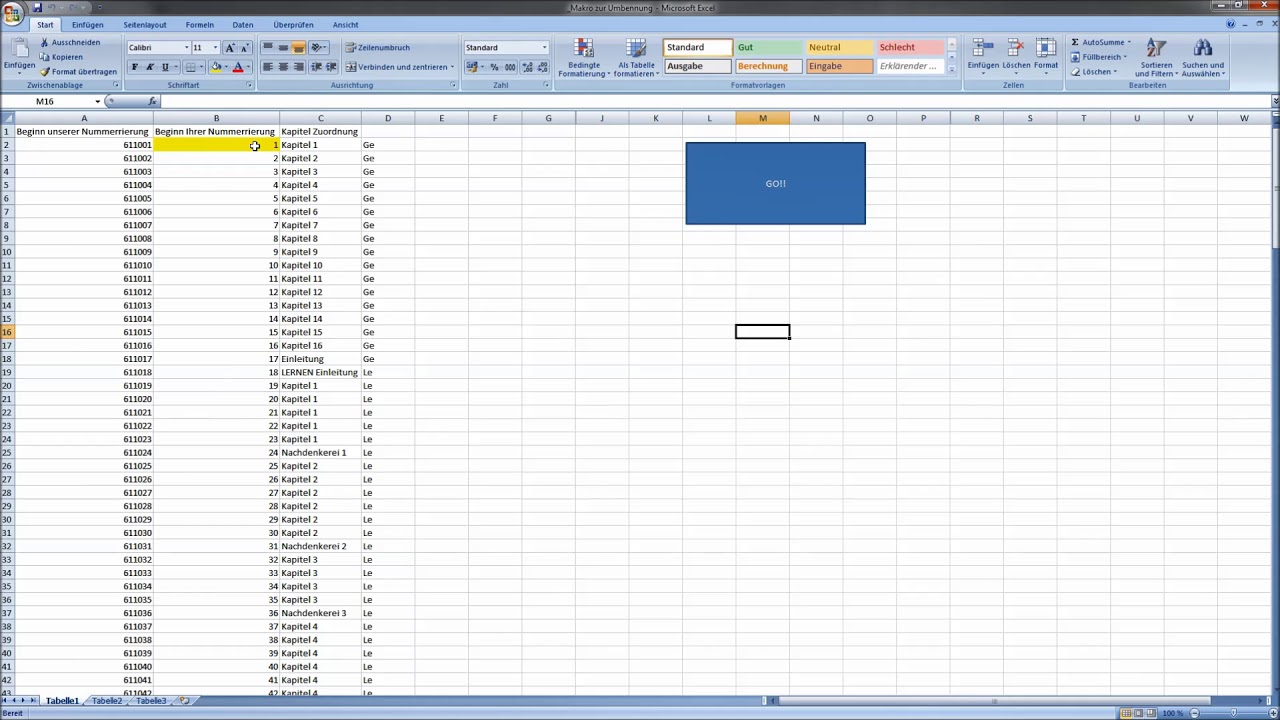Open the Excel help question mark
1280x720 pixels.
[1231, 24]
